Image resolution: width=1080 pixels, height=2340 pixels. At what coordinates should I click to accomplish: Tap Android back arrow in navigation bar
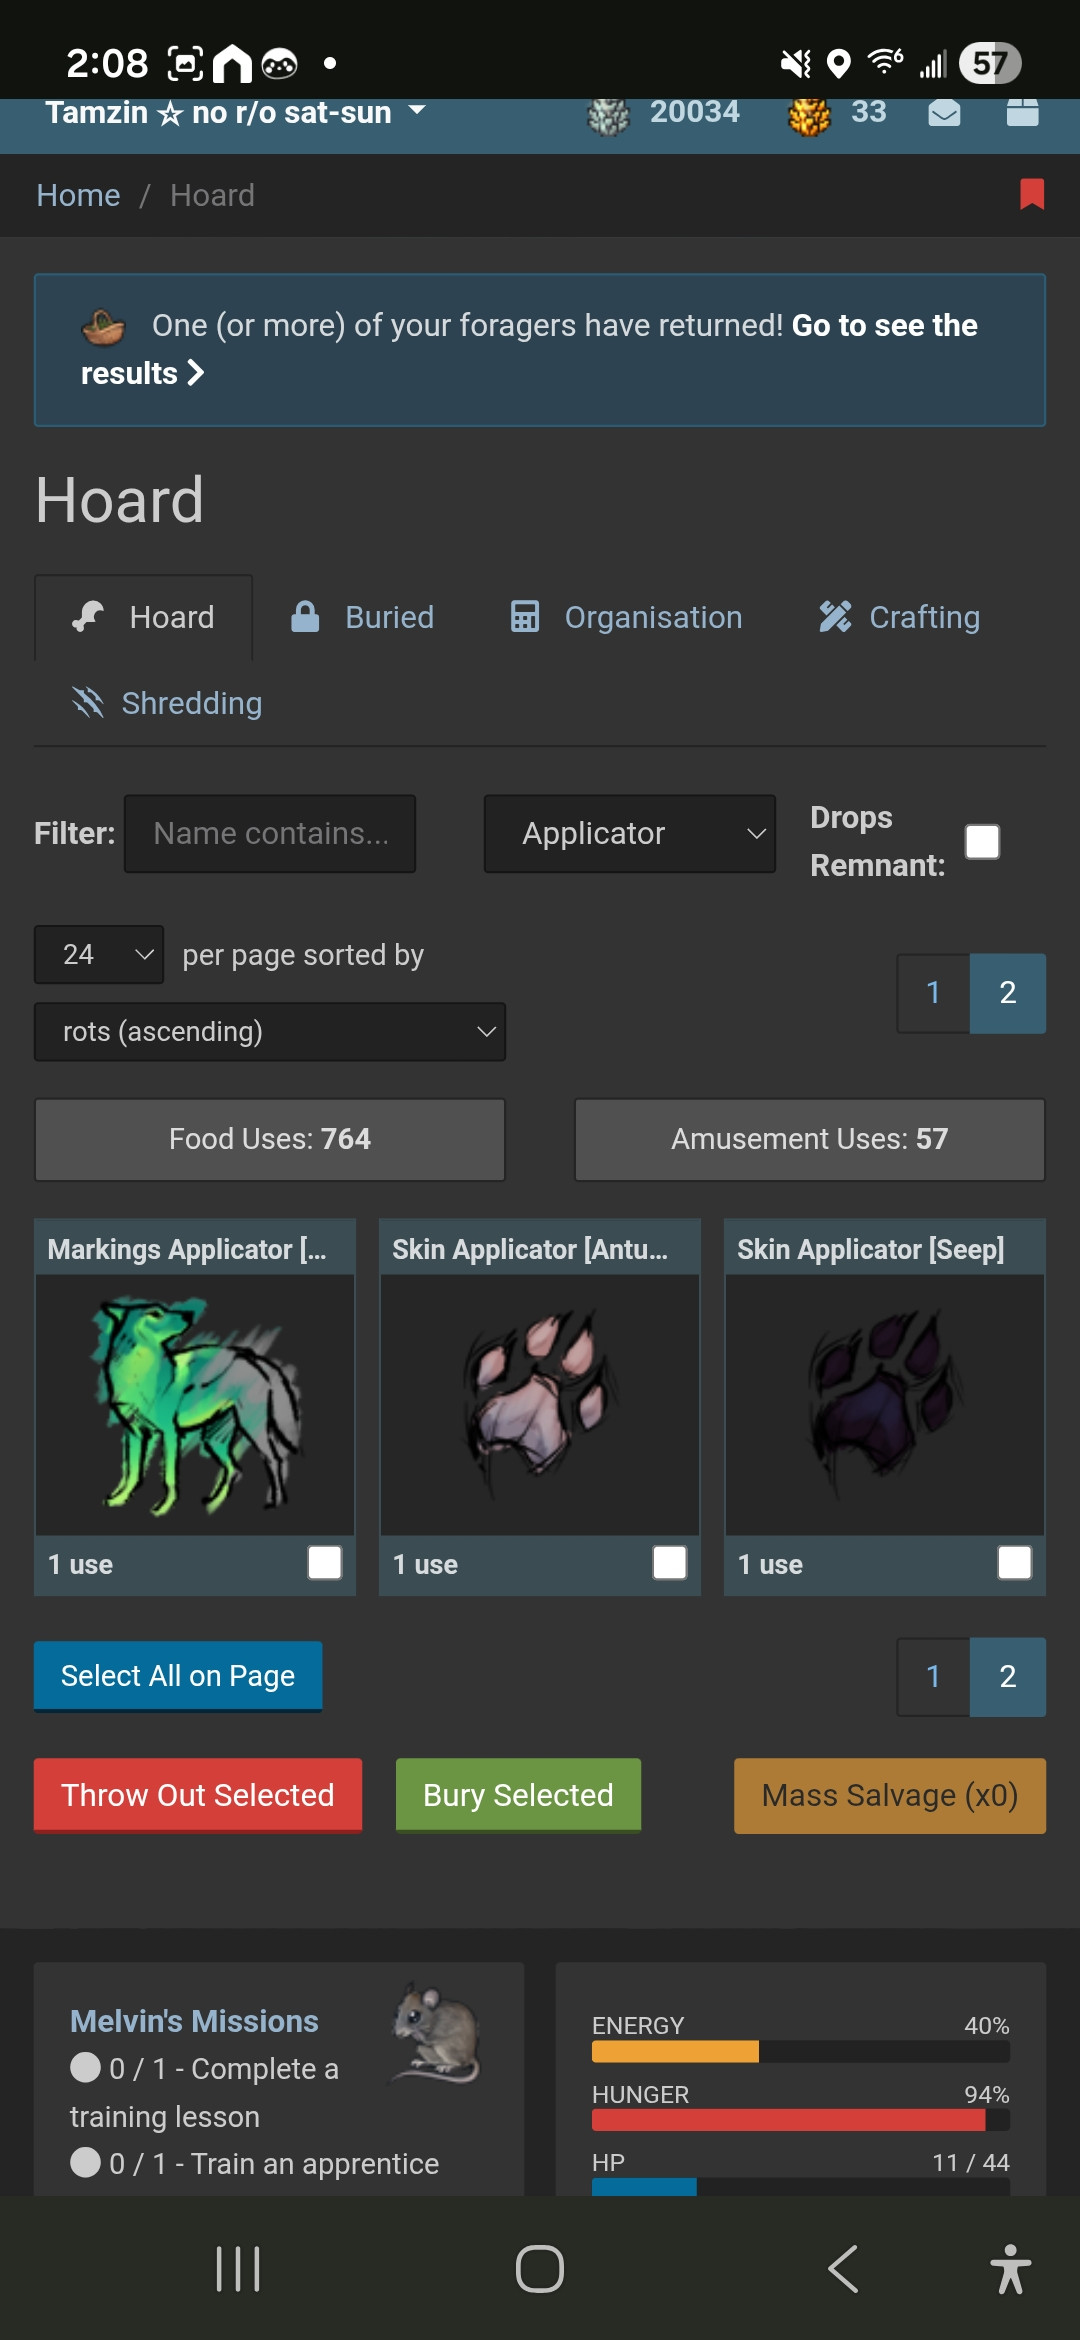click(x=843, y=2268)
